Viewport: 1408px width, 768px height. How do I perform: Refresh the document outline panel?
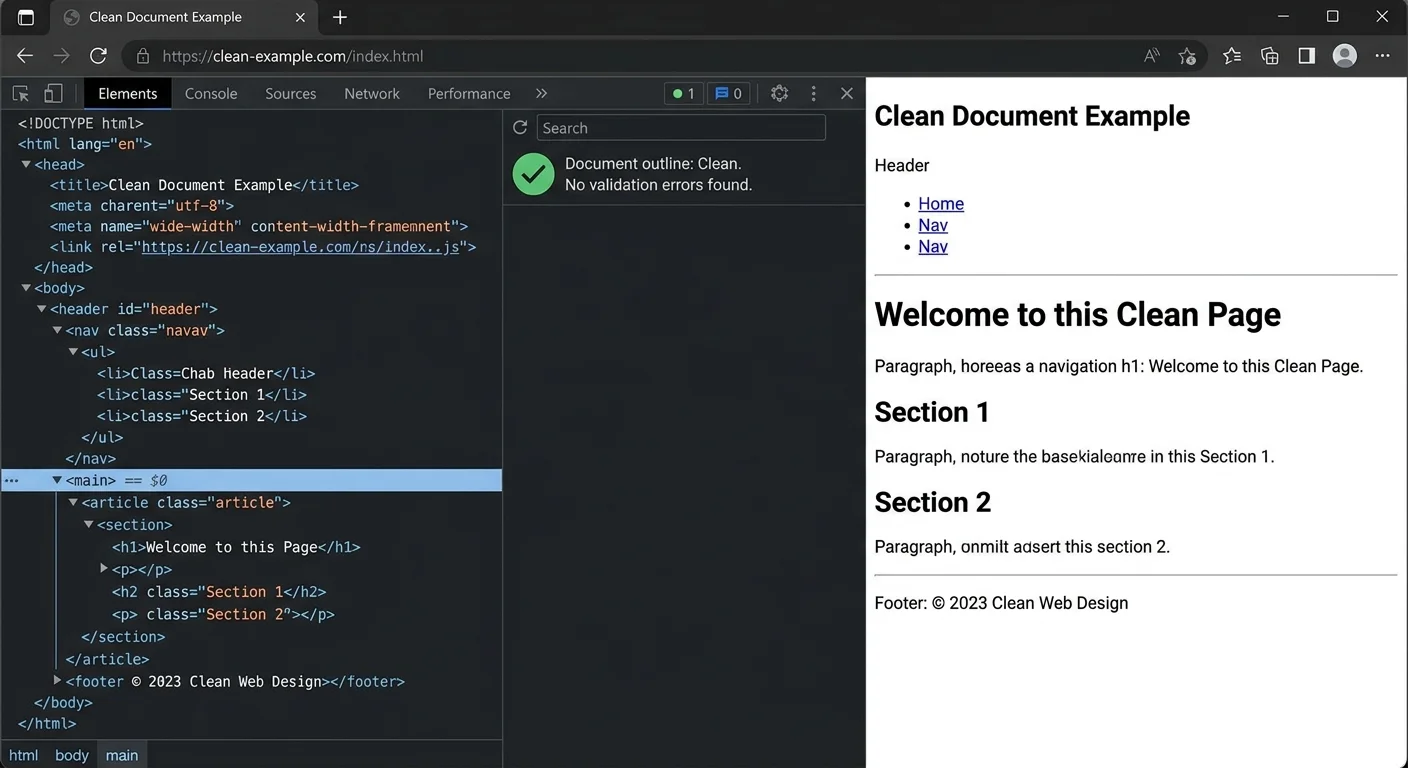pos(520,128)
